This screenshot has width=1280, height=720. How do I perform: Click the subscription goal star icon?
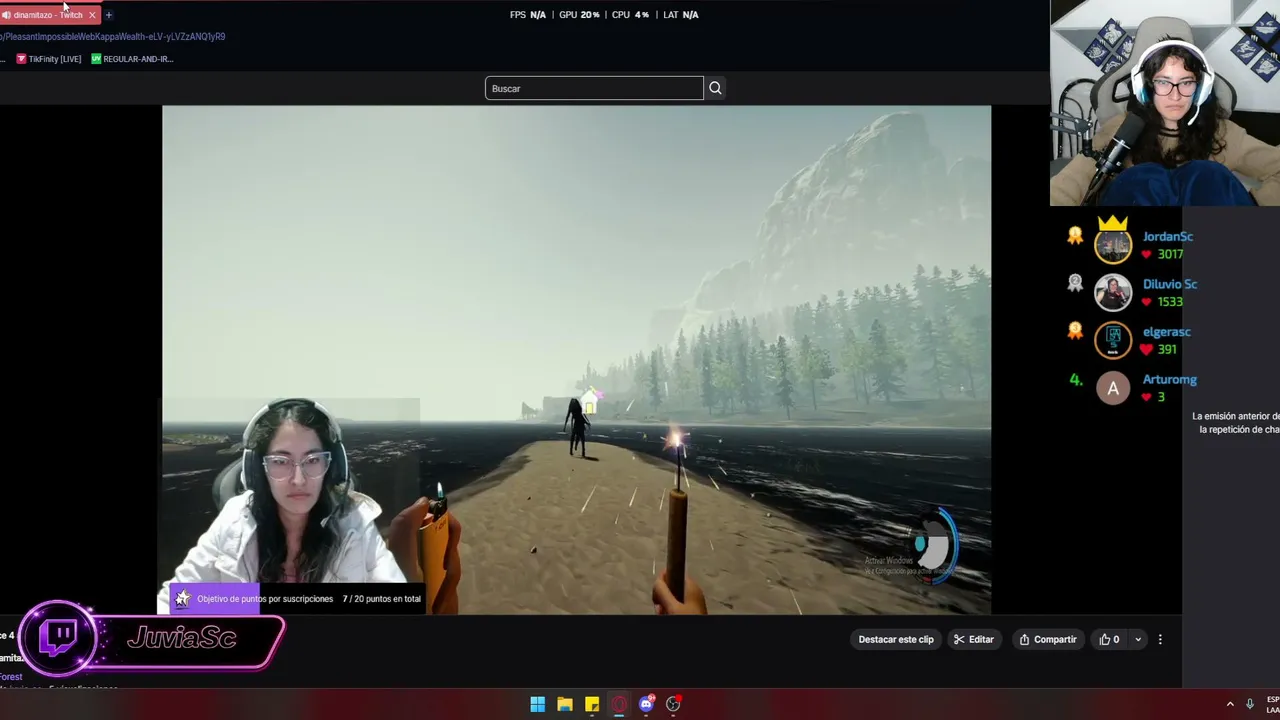pos(183,598)
